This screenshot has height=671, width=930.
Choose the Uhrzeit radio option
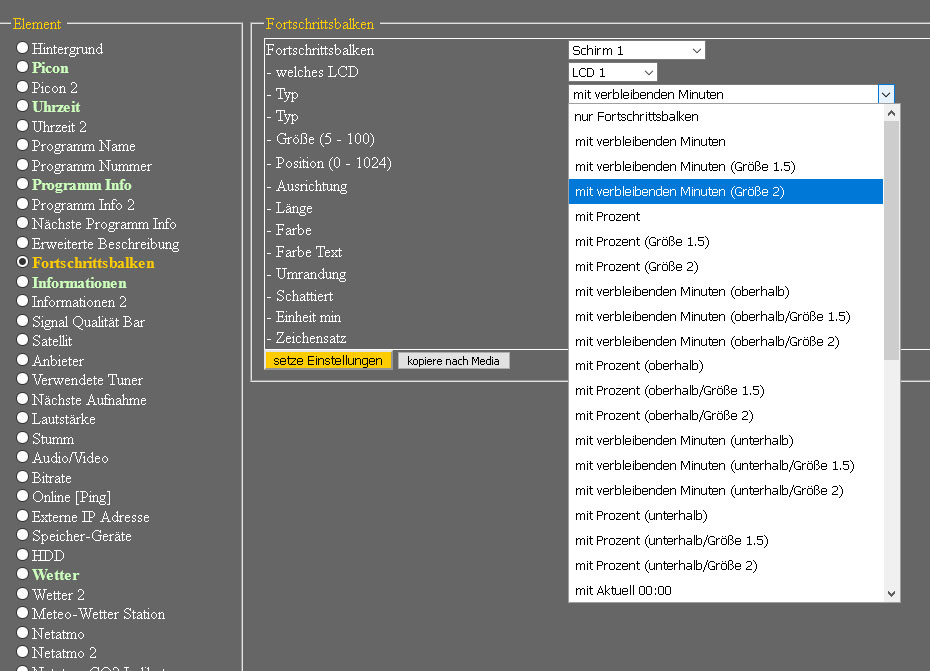pos(23,106)
